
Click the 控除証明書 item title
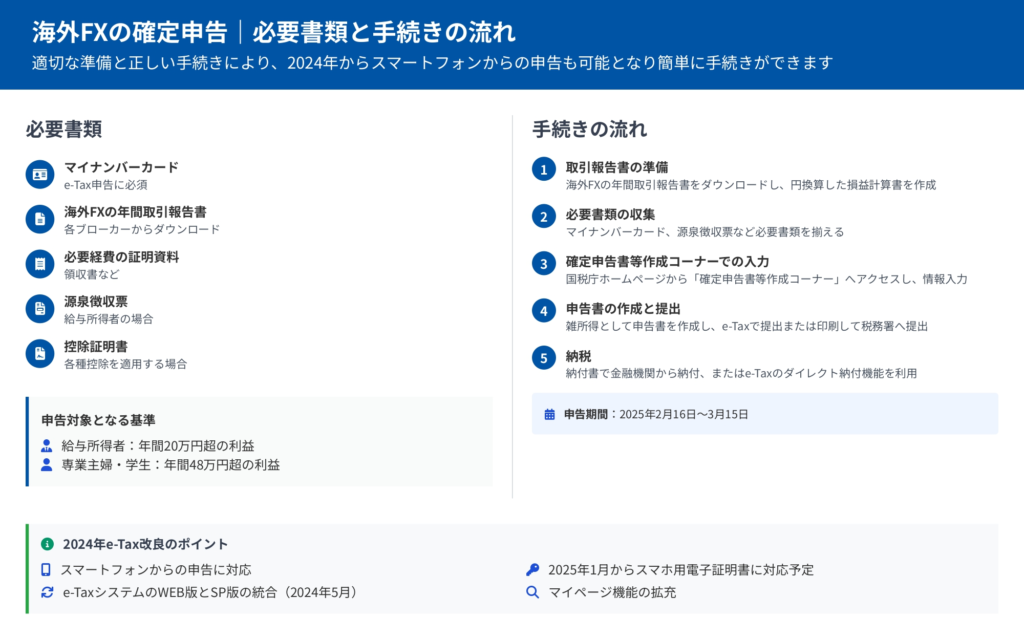tap(95, 347)
